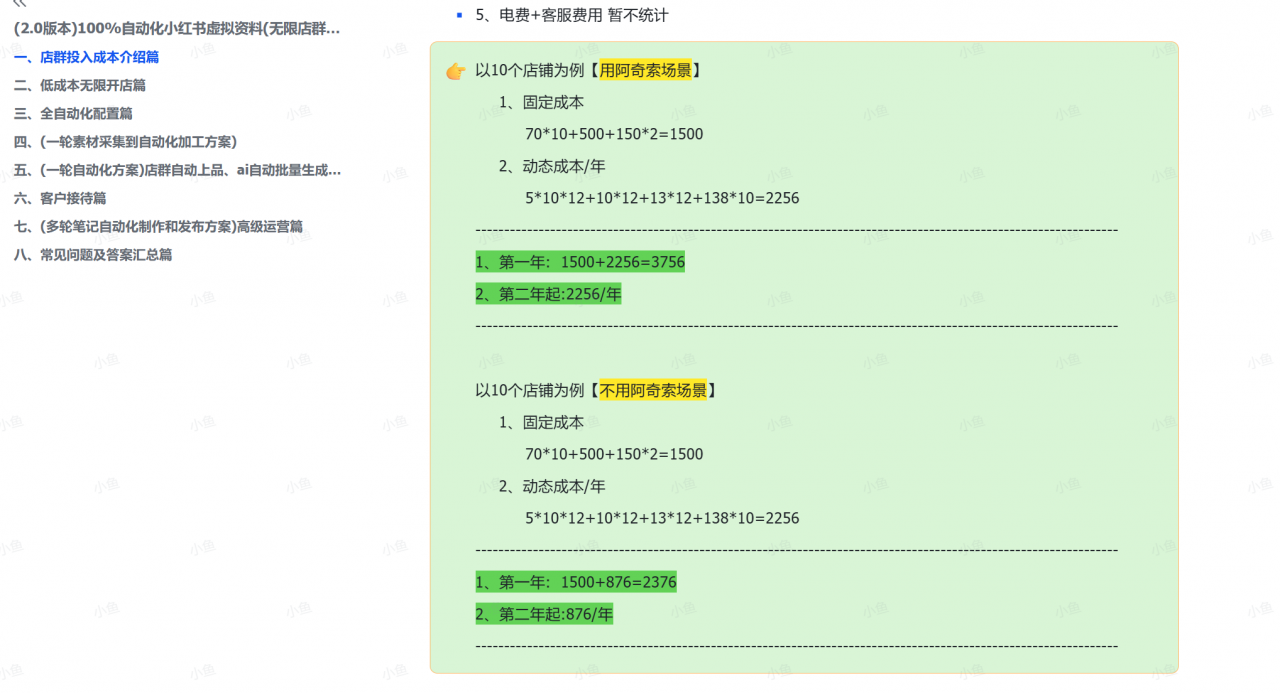Open chapter 四、一轮素材采集到自动化加工方案
The image size is (1280, 693).
[x=117, y=141]
